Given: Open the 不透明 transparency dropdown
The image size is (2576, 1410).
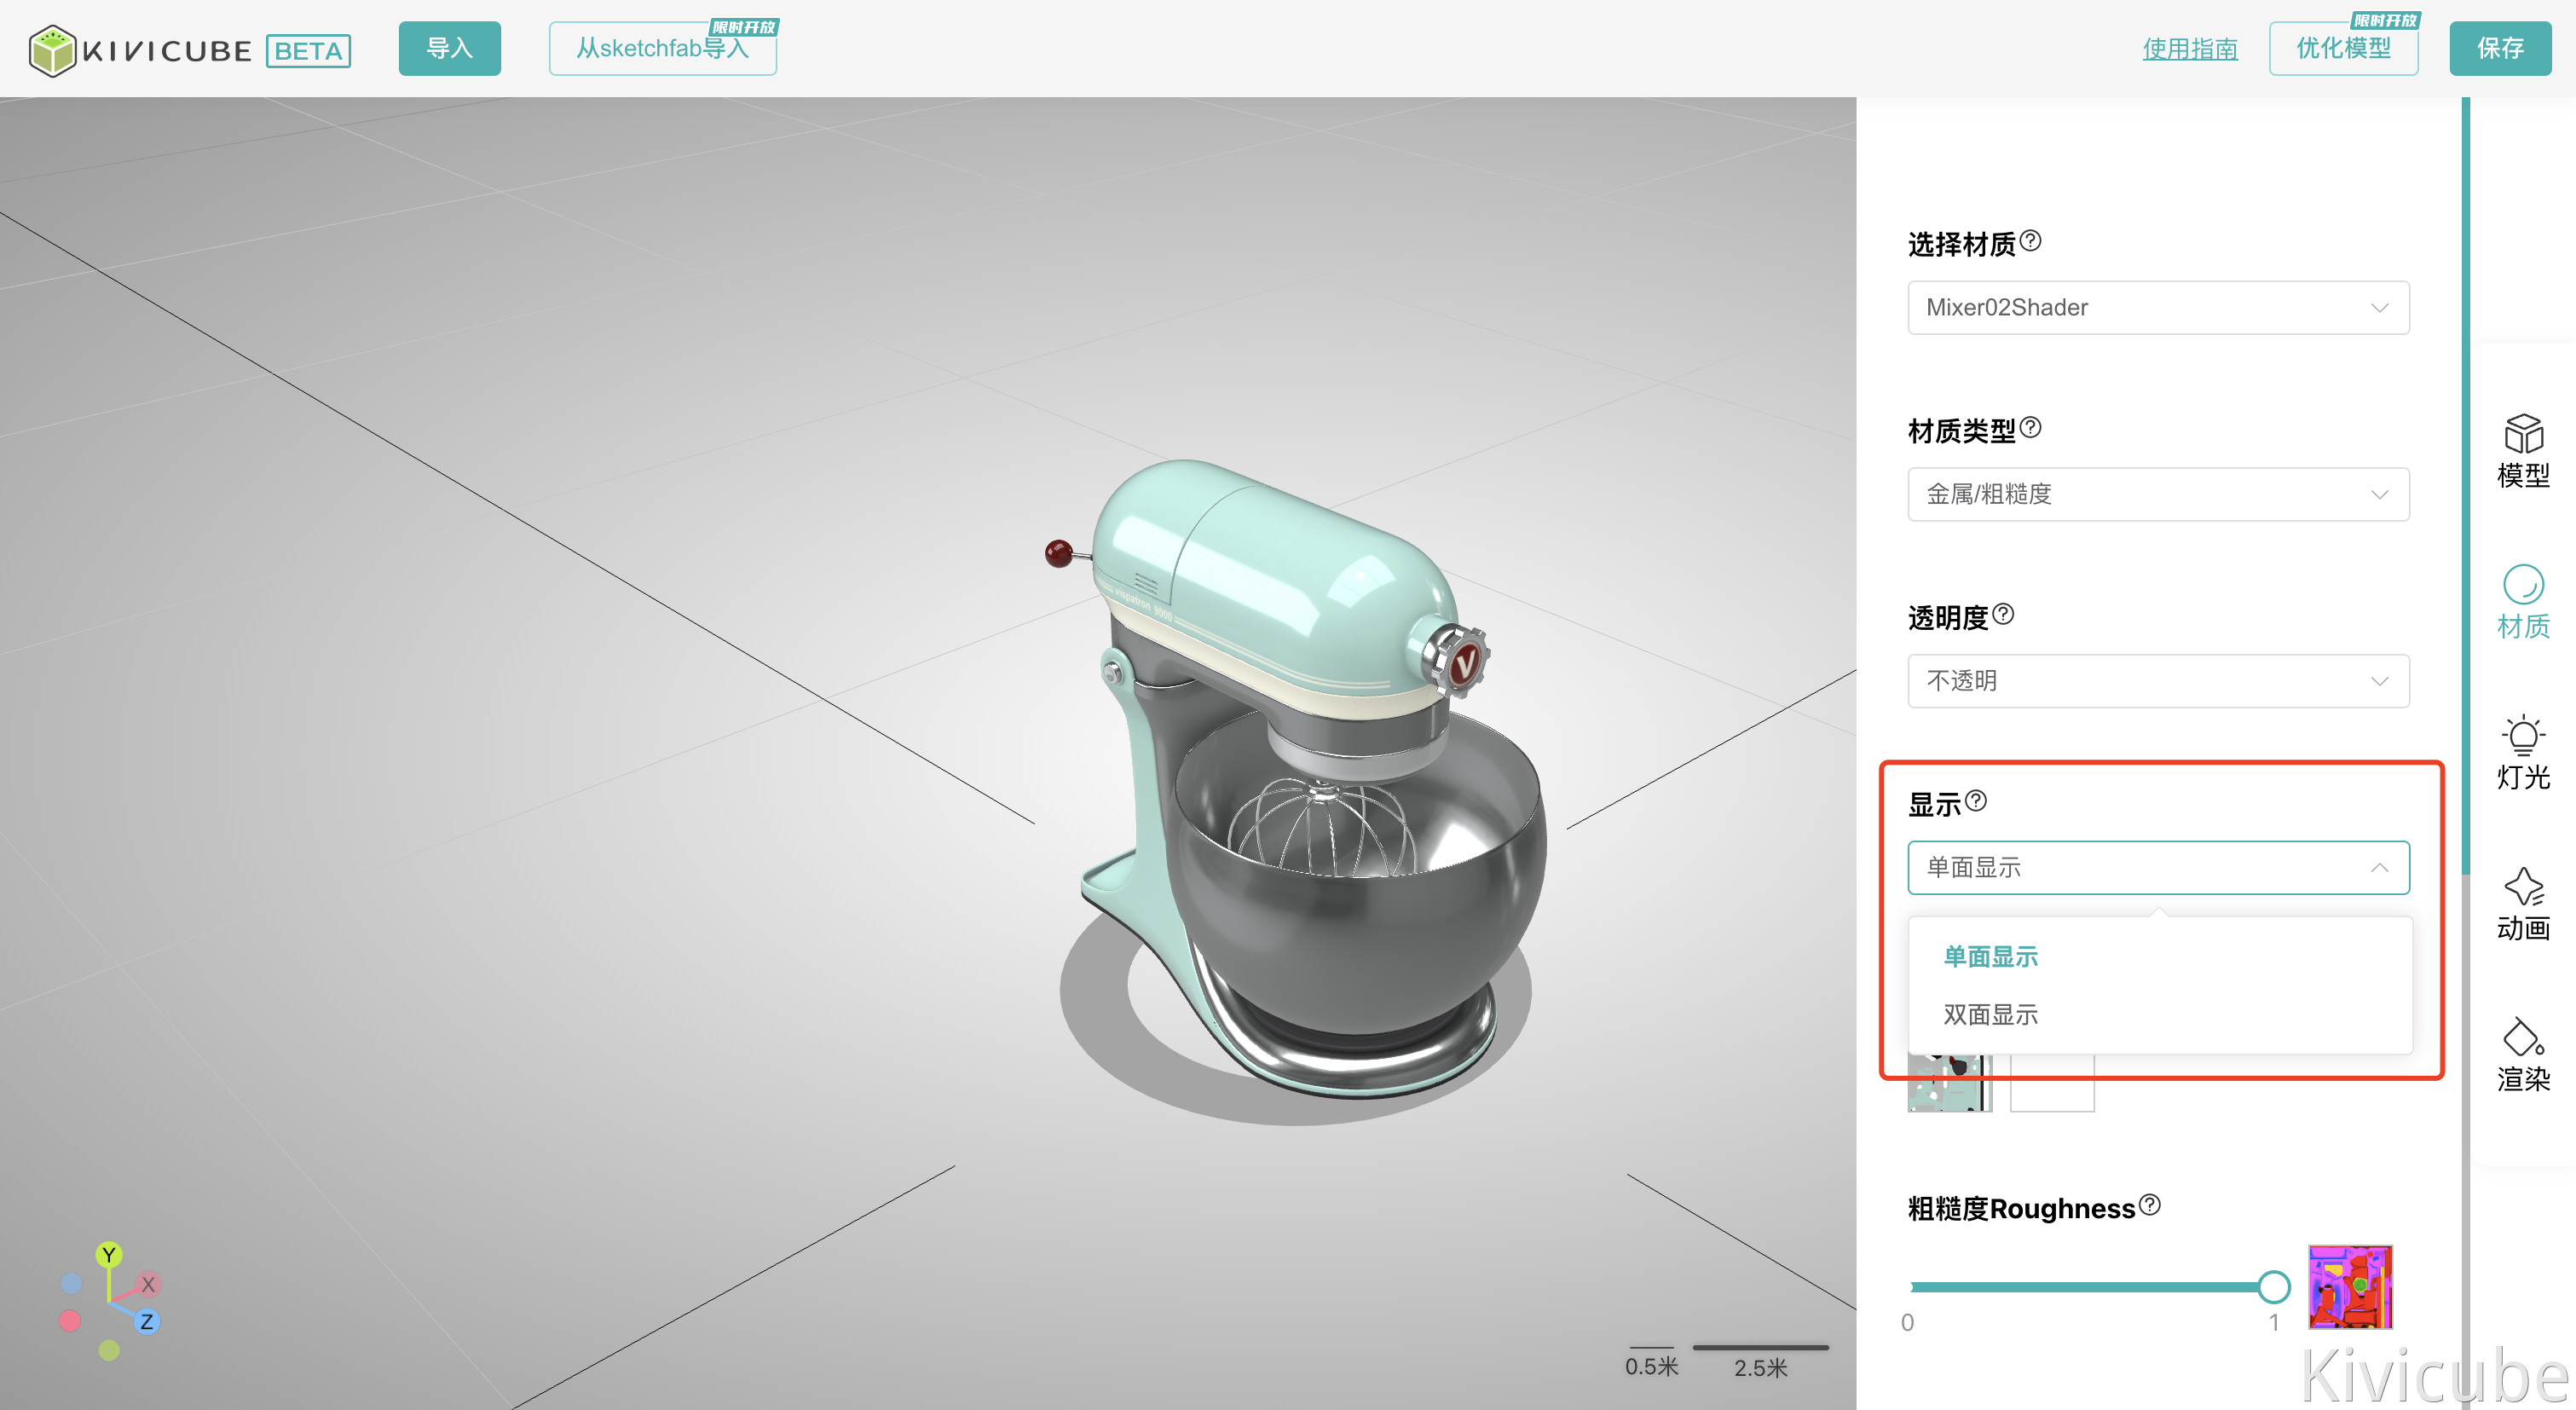Looking at the screenshot, I should coord(2158,681).
